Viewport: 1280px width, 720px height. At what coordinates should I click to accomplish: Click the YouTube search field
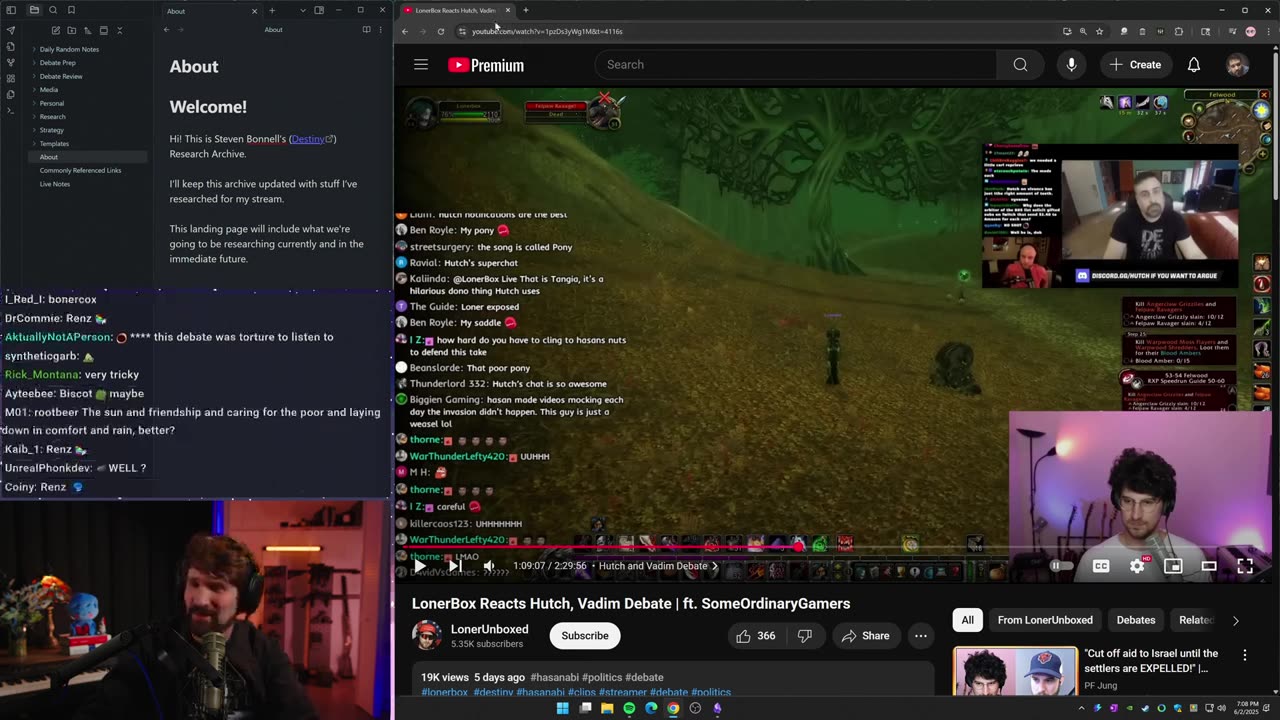click(795, 65)
